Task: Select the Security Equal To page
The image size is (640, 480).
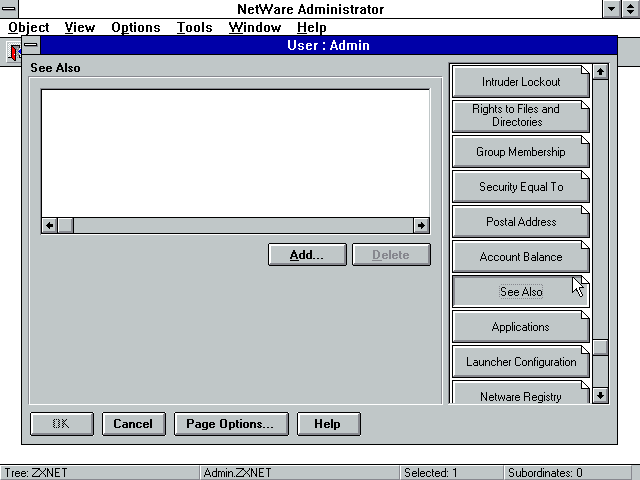Action: coord(520,187)
